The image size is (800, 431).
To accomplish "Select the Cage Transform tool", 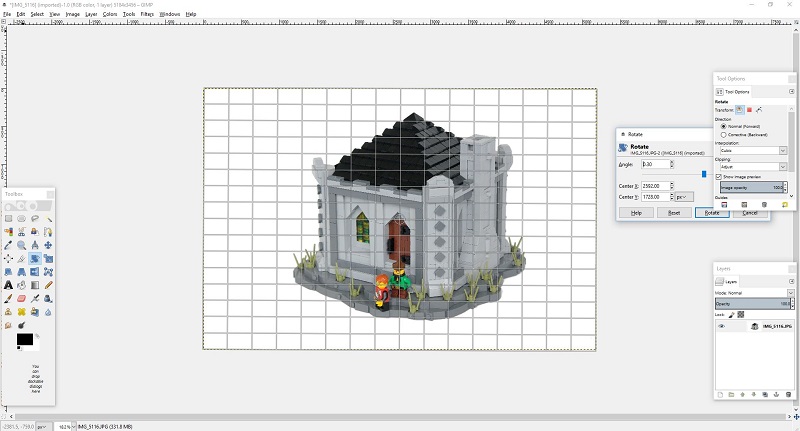I will point(48,272).
